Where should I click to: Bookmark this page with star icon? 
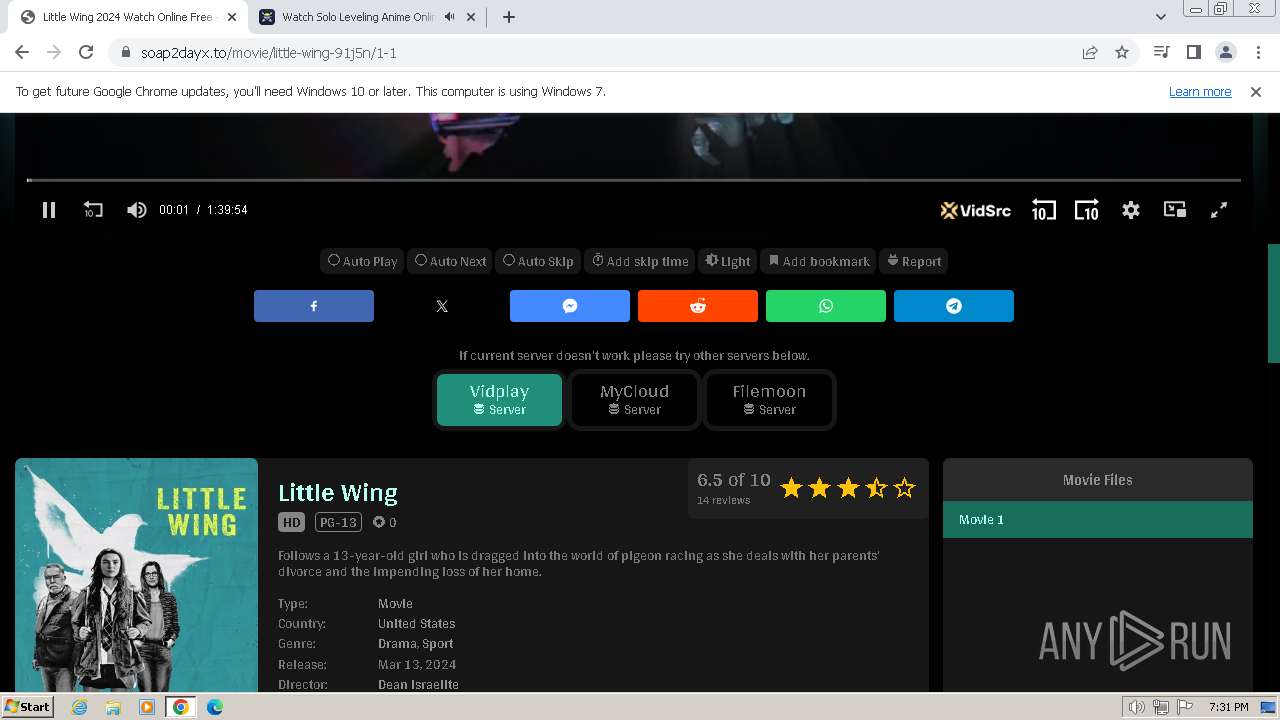pyautogui.click(x=1122, y=53)
